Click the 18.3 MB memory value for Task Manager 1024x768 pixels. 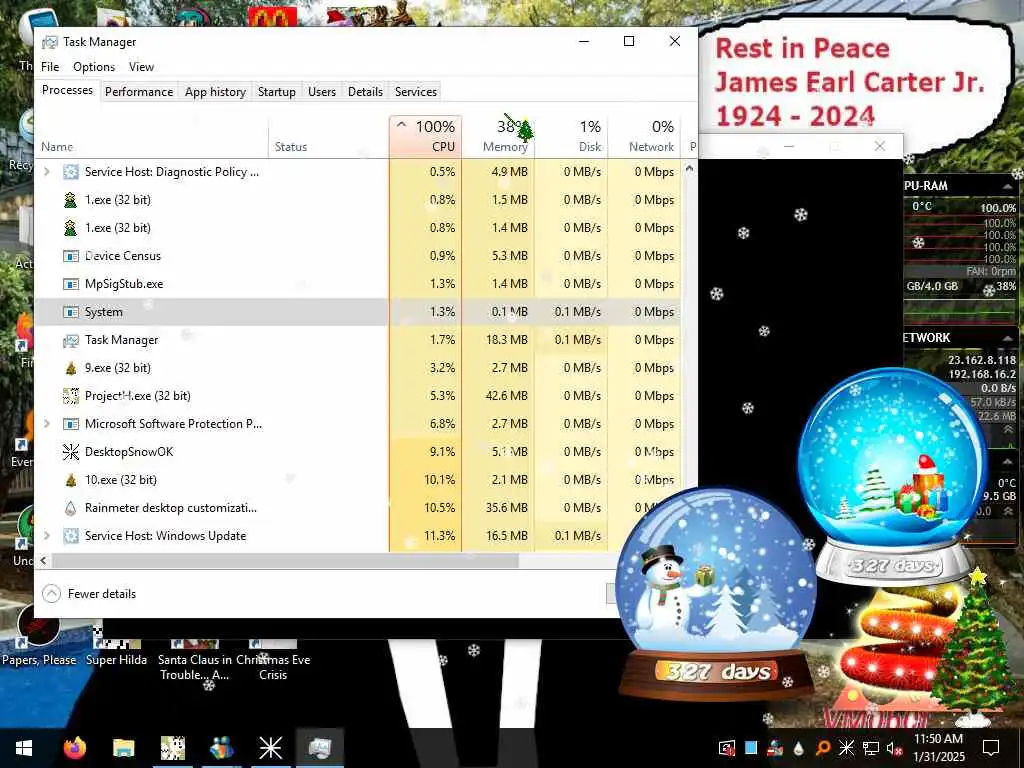pos(506,340)
